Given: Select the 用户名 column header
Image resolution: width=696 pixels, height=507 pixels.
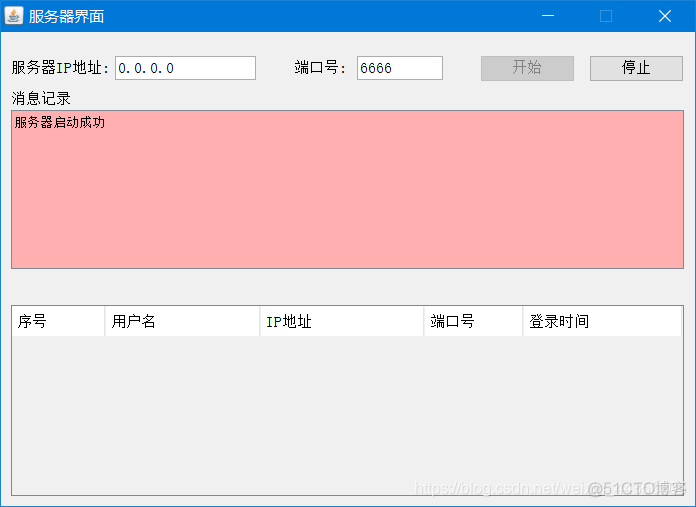Looking at the screenshot, I should [182, 321].
